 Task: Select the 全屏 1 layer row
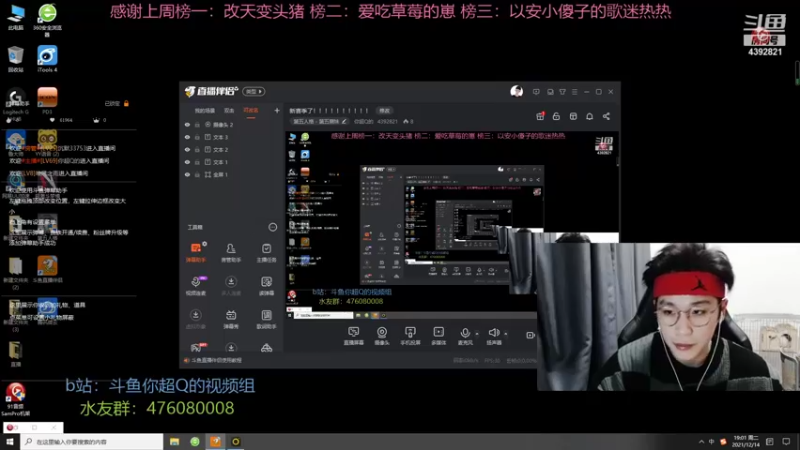pos(232,174)
